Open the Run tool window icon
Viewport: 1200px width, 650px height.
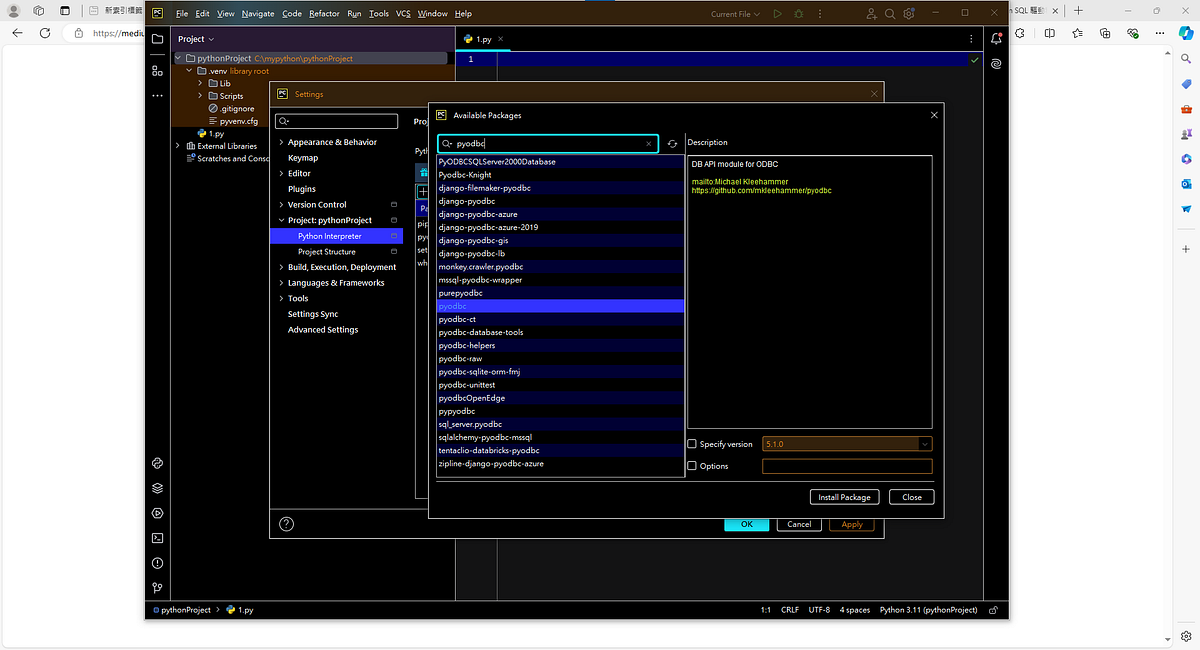pyautogui.click(x=157, y=513)
